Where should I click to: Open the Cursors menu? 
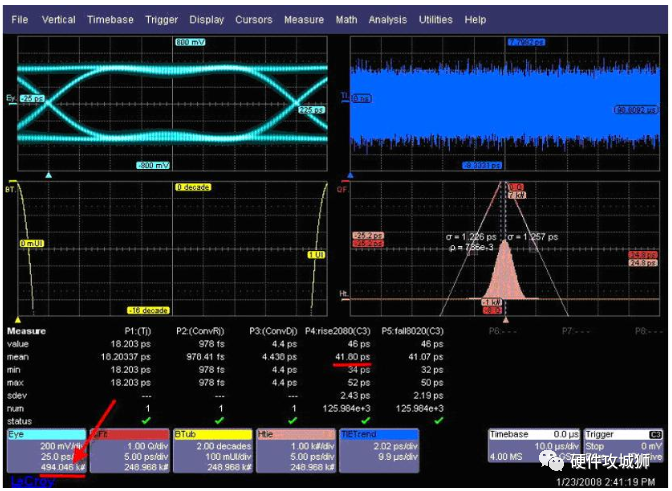[x=254, y=20]
